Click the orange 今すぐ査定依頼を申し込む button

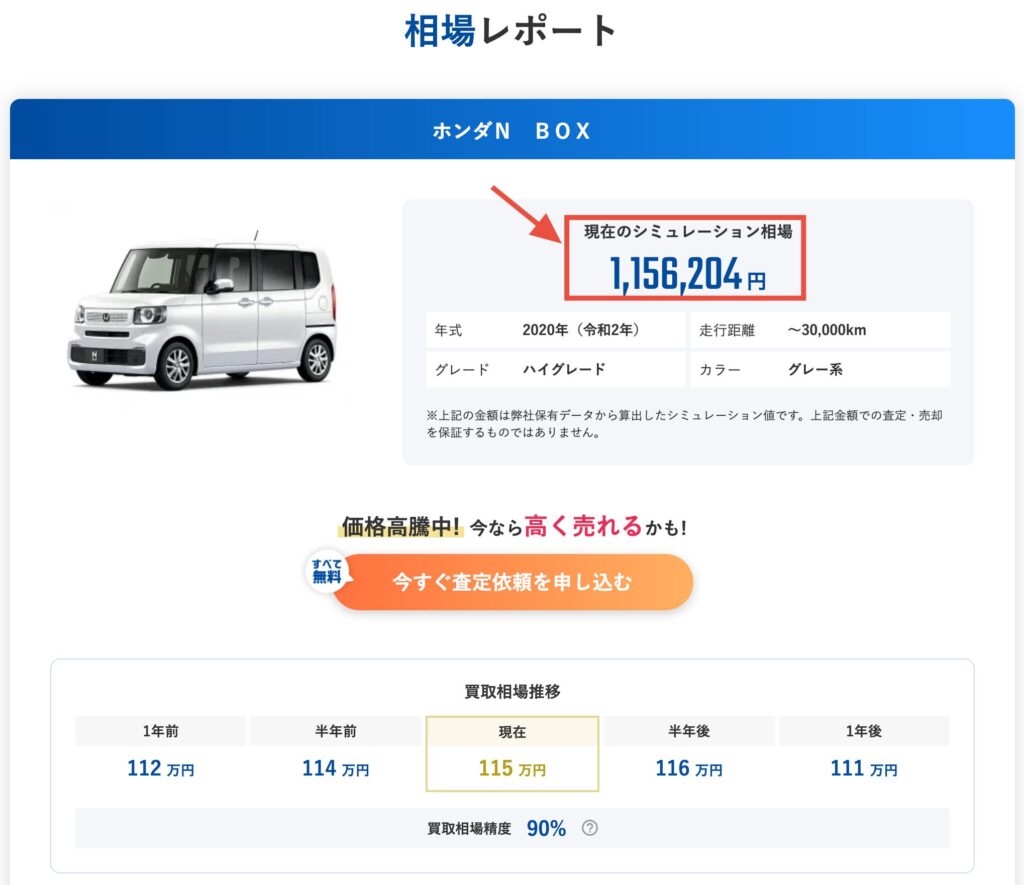click(513, 582)
